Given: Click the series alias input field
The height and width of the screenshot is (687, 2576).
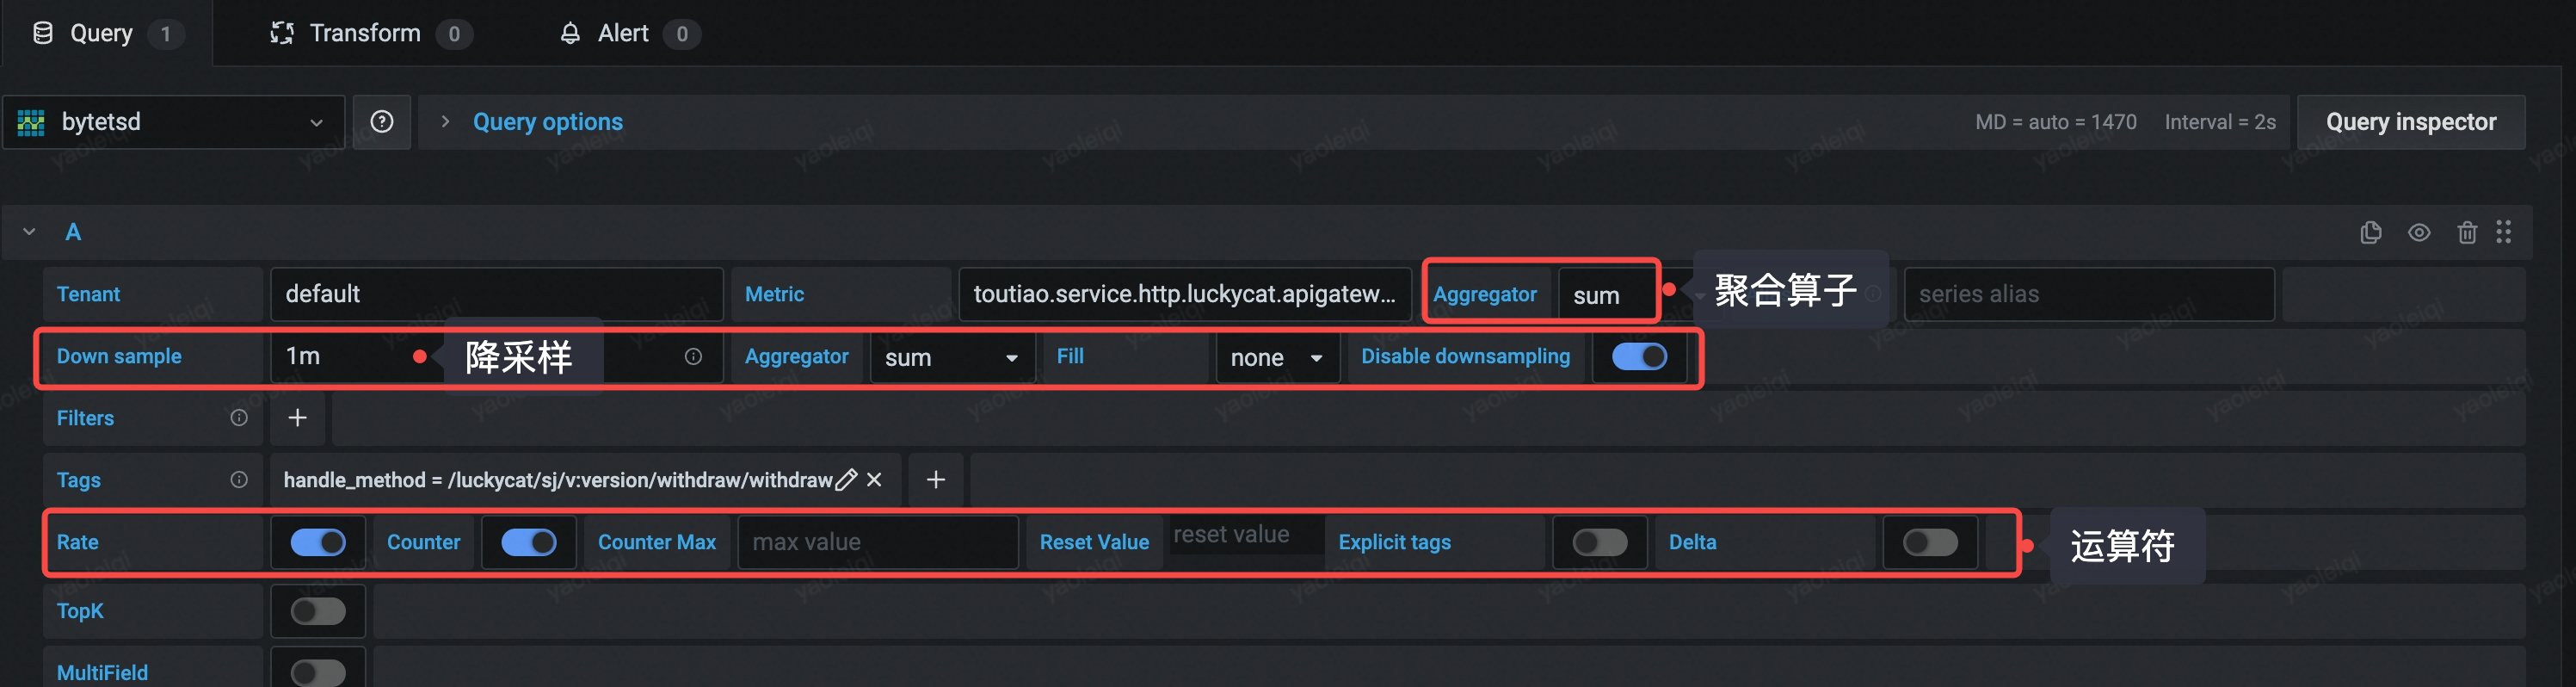Looking at the screenshot, I should pos(2088,294).
